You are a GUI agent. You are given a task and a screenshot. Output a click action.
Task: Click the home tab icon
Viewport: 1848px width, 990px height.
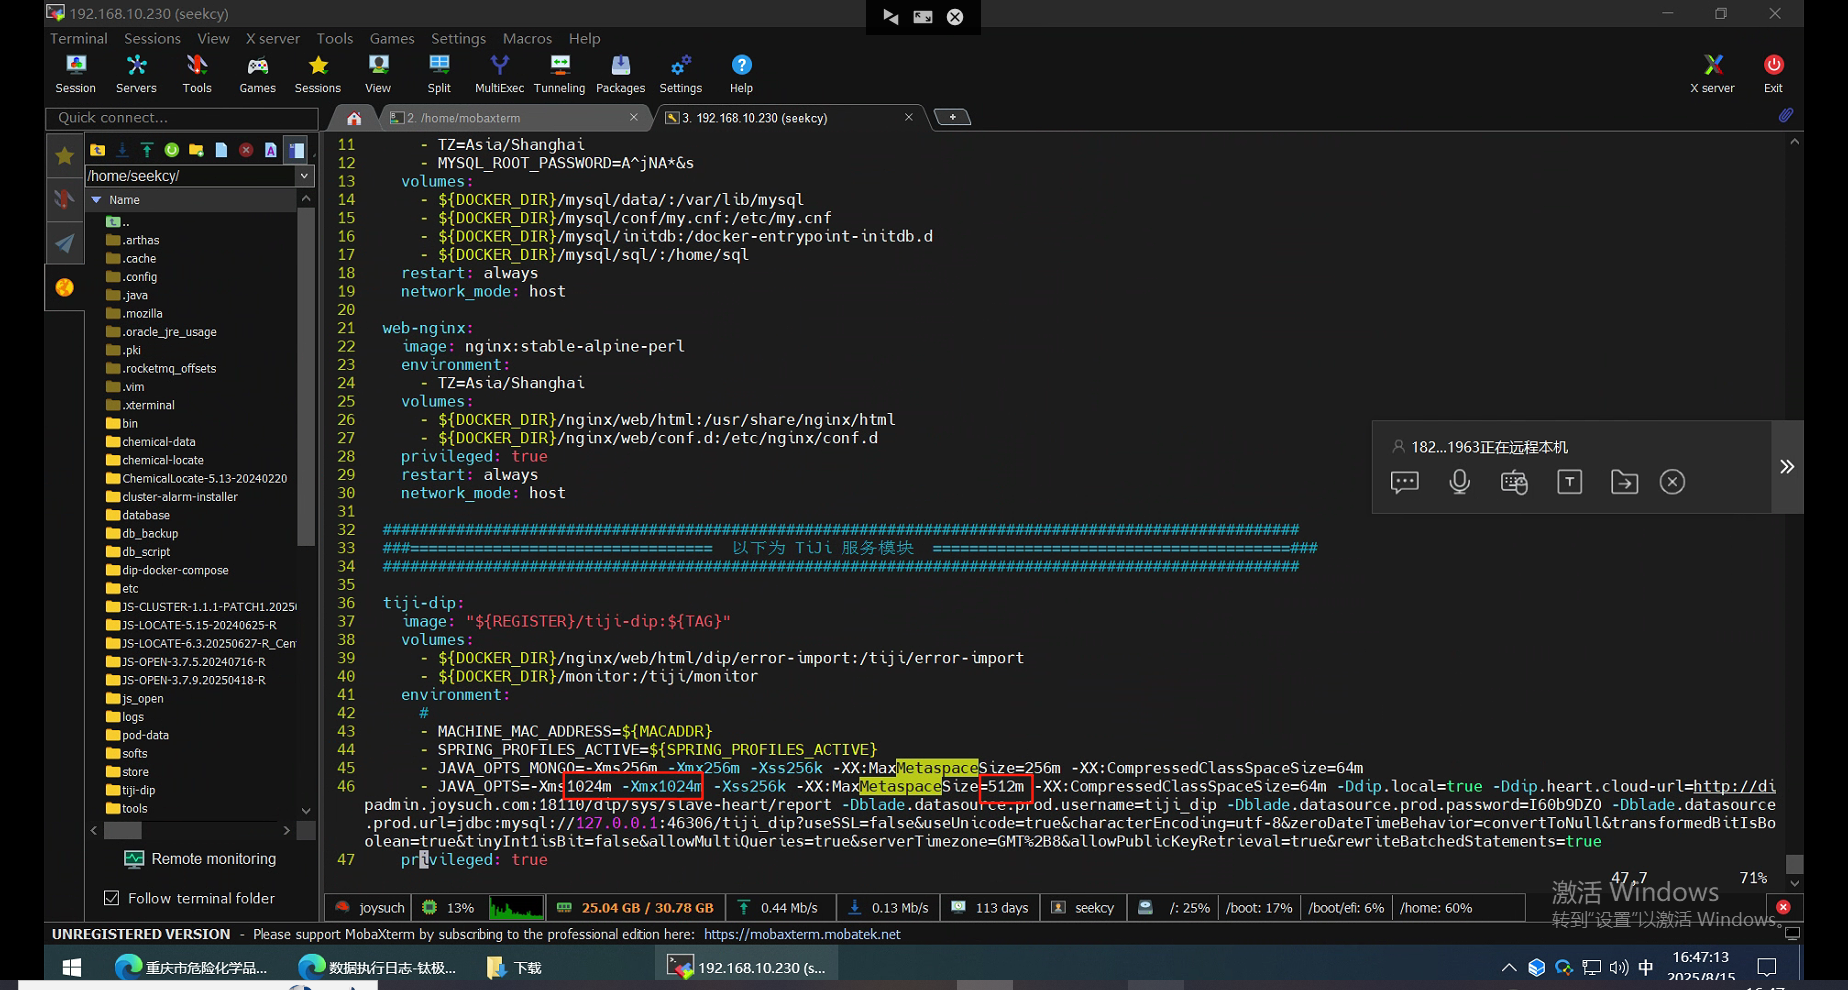(354, 118)
